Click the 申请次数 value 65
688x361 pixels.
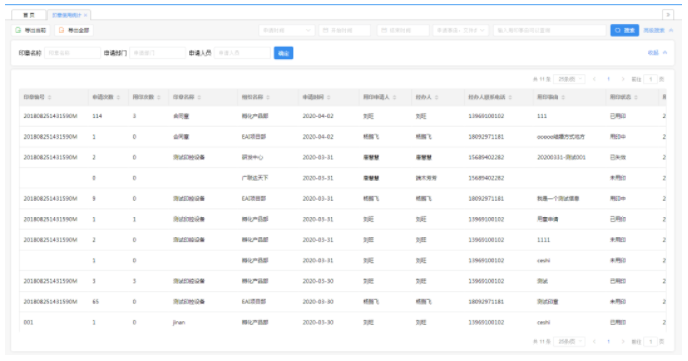(96, 302)
